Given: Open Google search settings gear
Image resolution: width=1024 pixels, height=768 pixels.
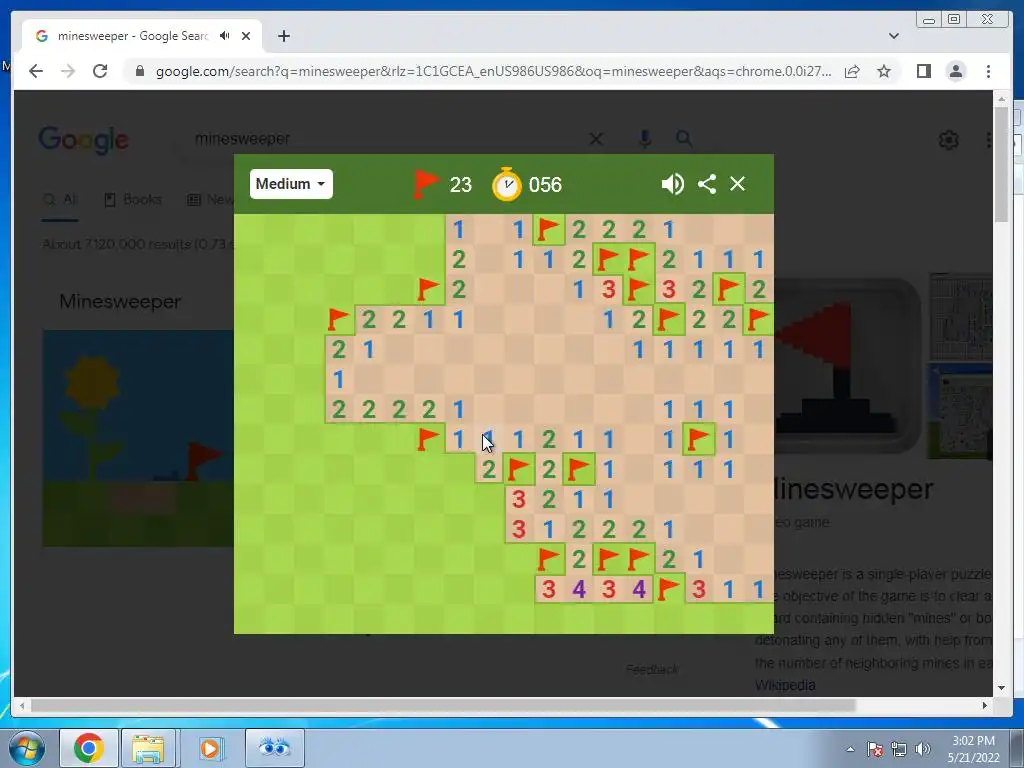Looking at the screenshot, I should click(x=948, y=140).
